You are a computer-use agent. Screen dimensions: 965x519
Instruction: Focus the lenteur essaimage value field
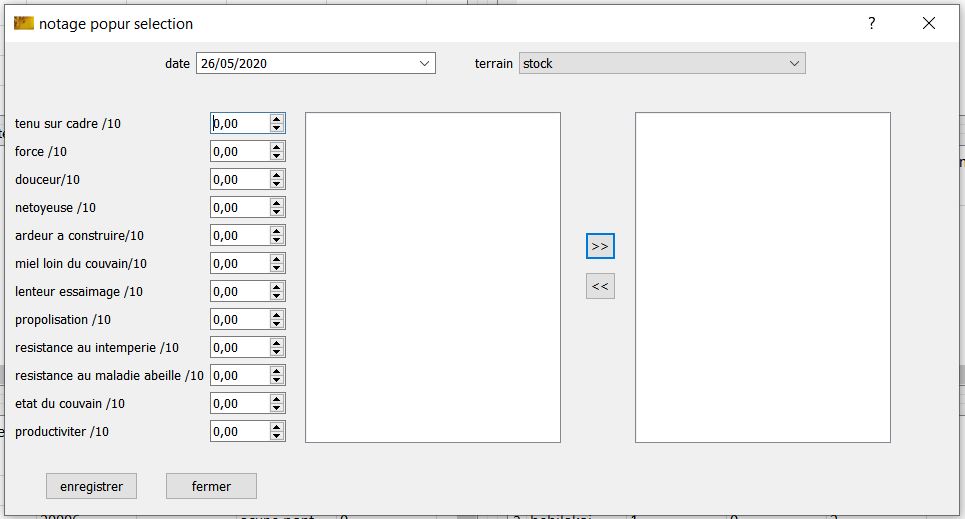[x=240, y=292]
